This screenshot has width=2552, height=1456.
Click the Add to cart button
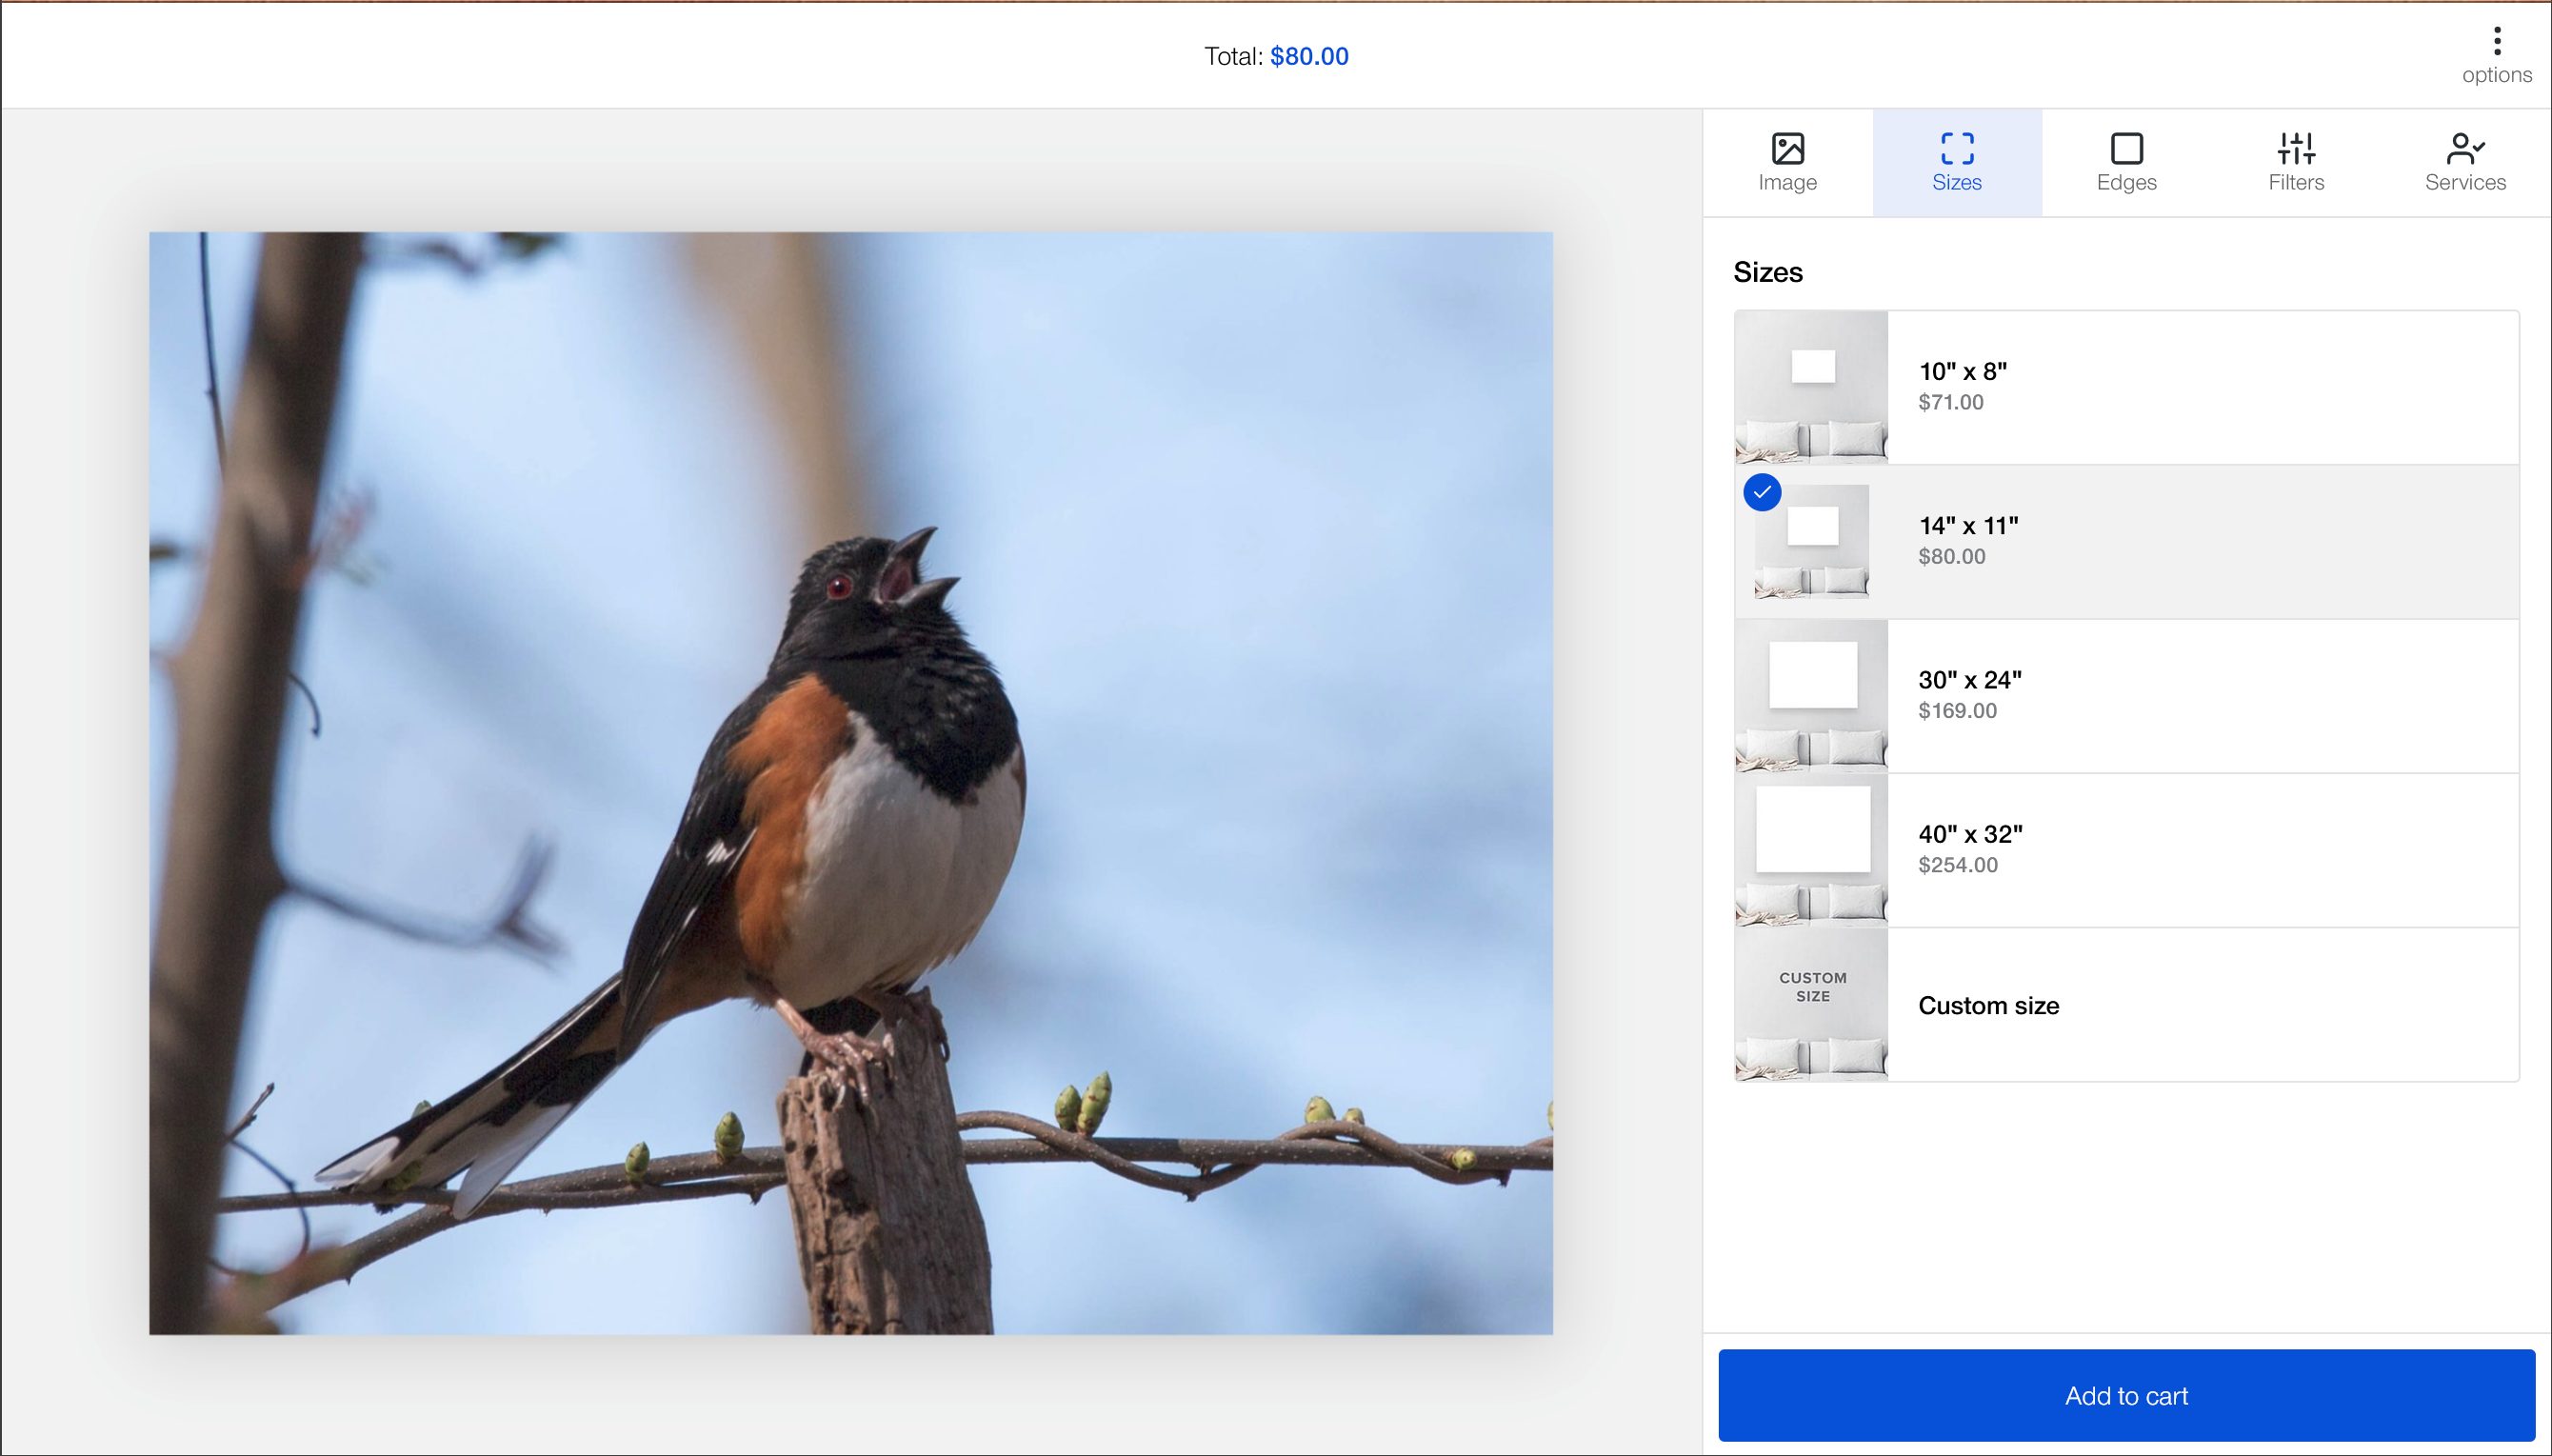click(x=2126, y=1395)
